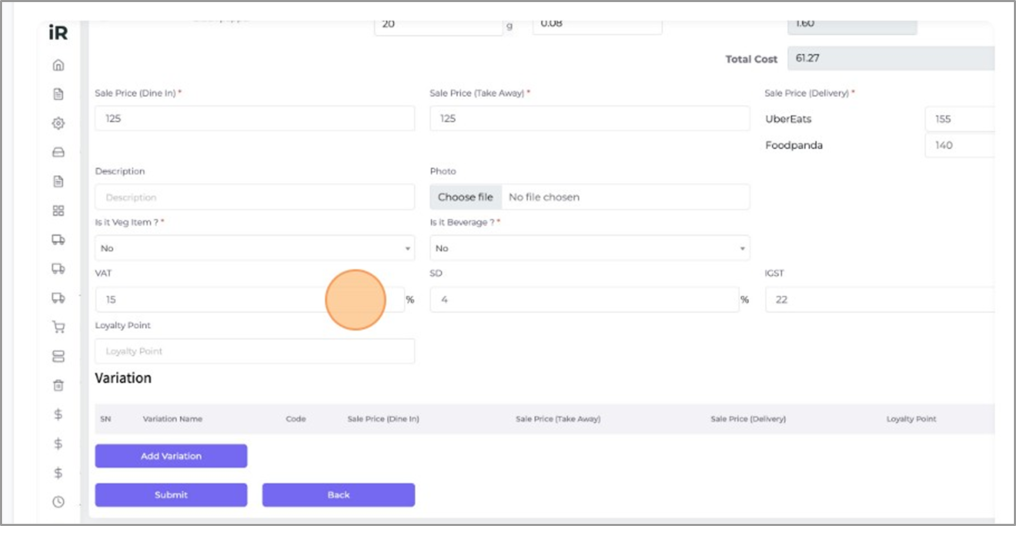Click the Add Variation button
Viewport: 1024px width, 539px height.
coord(171,456)
